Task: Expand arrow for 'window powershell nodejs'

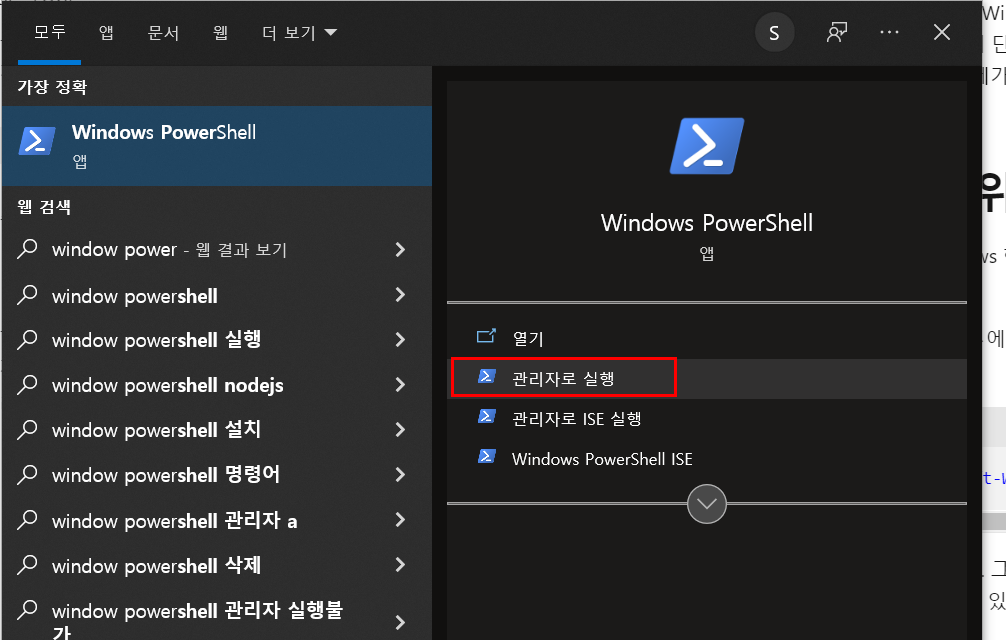Action: click(x=400, y=385)
